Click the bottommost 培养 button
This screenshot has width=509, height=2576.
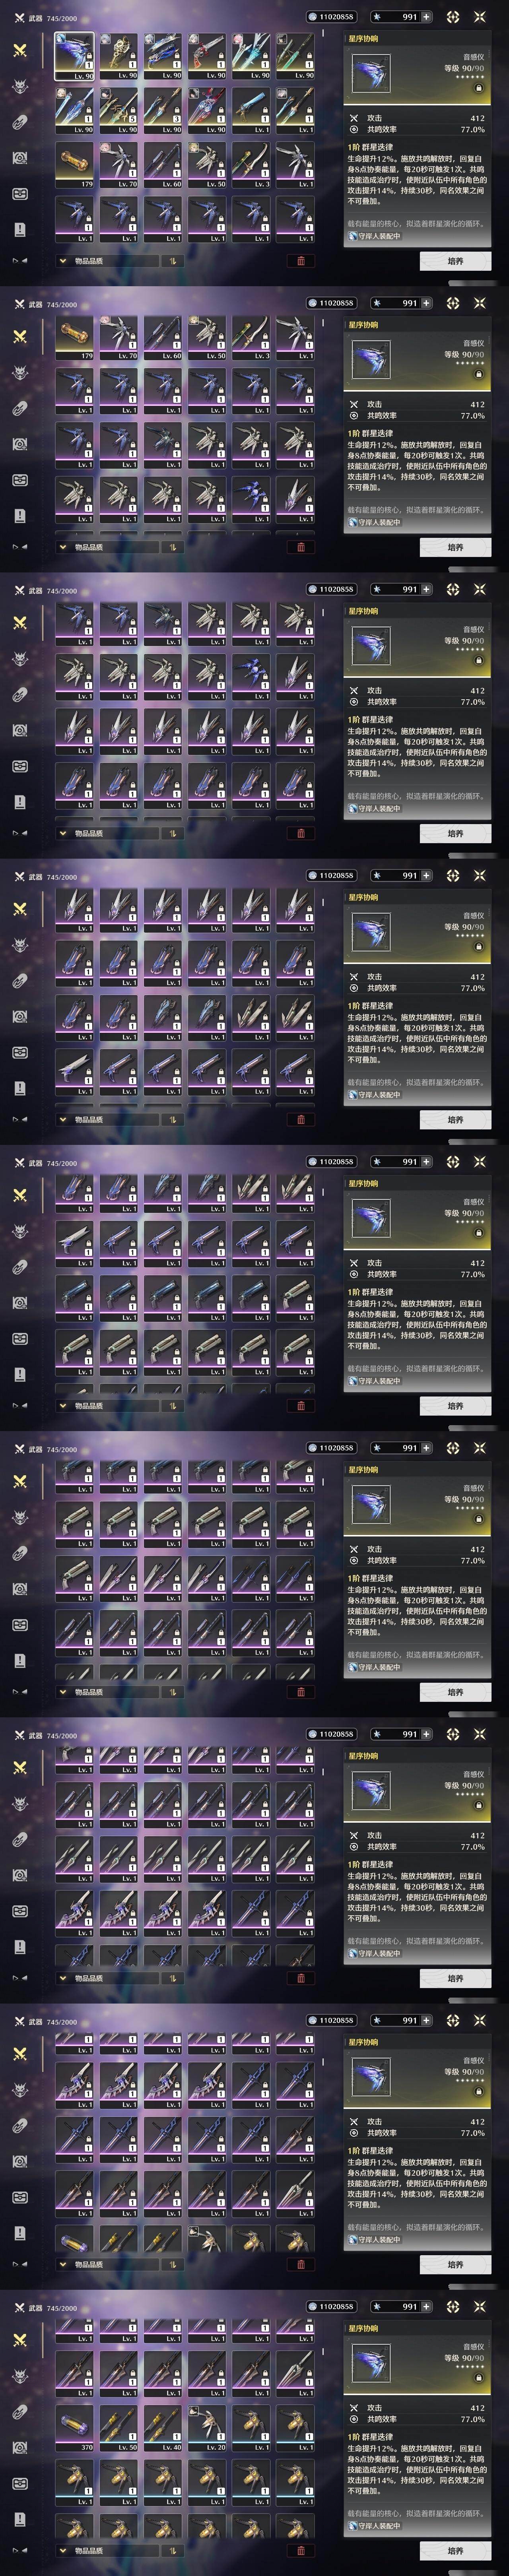[x=455, y=2551]
